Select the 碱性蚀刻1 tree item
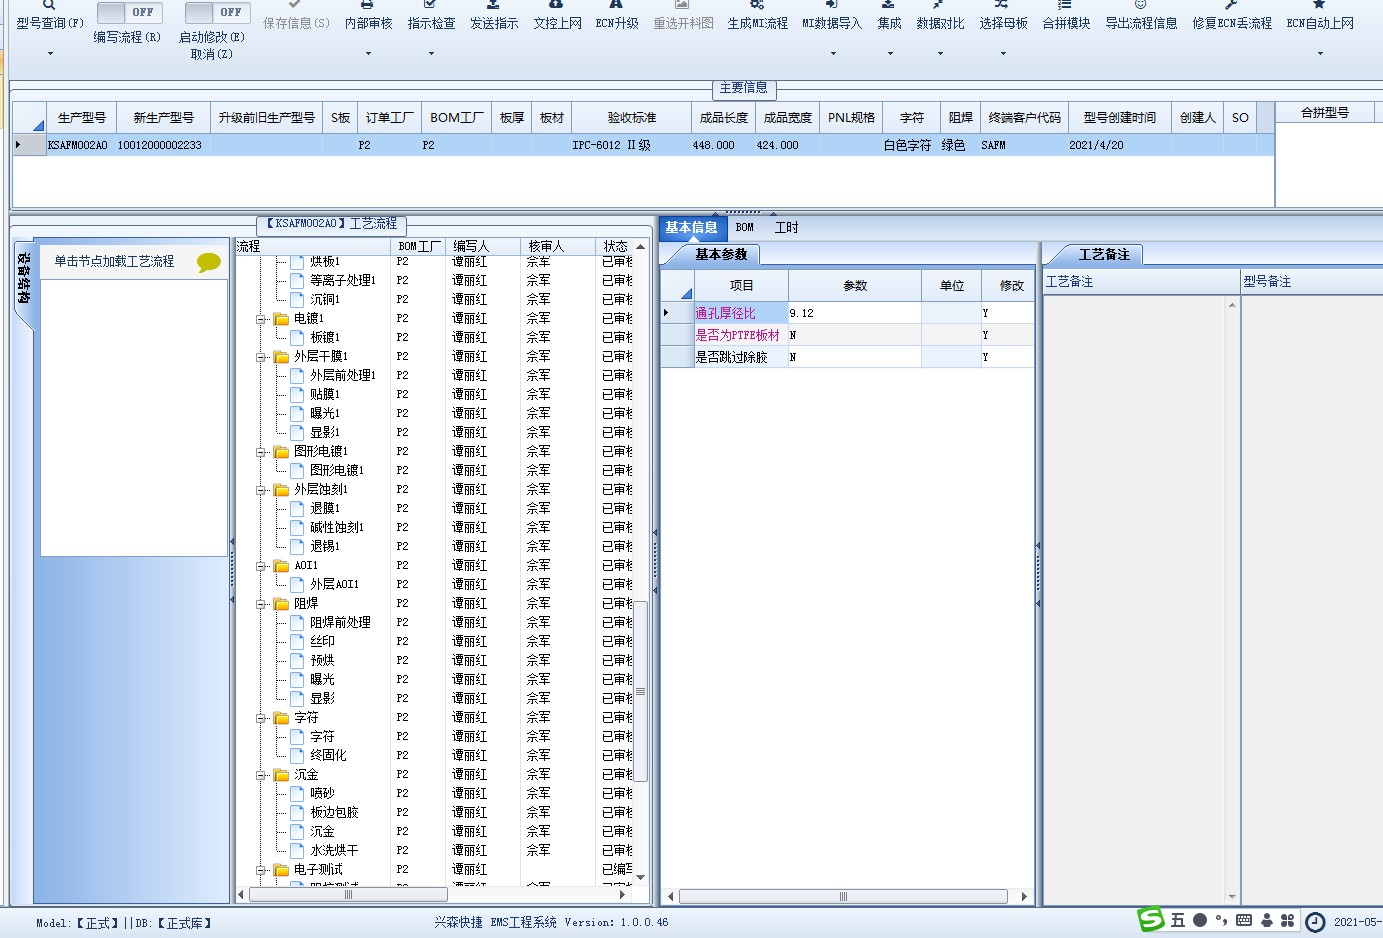 (336, 527)
